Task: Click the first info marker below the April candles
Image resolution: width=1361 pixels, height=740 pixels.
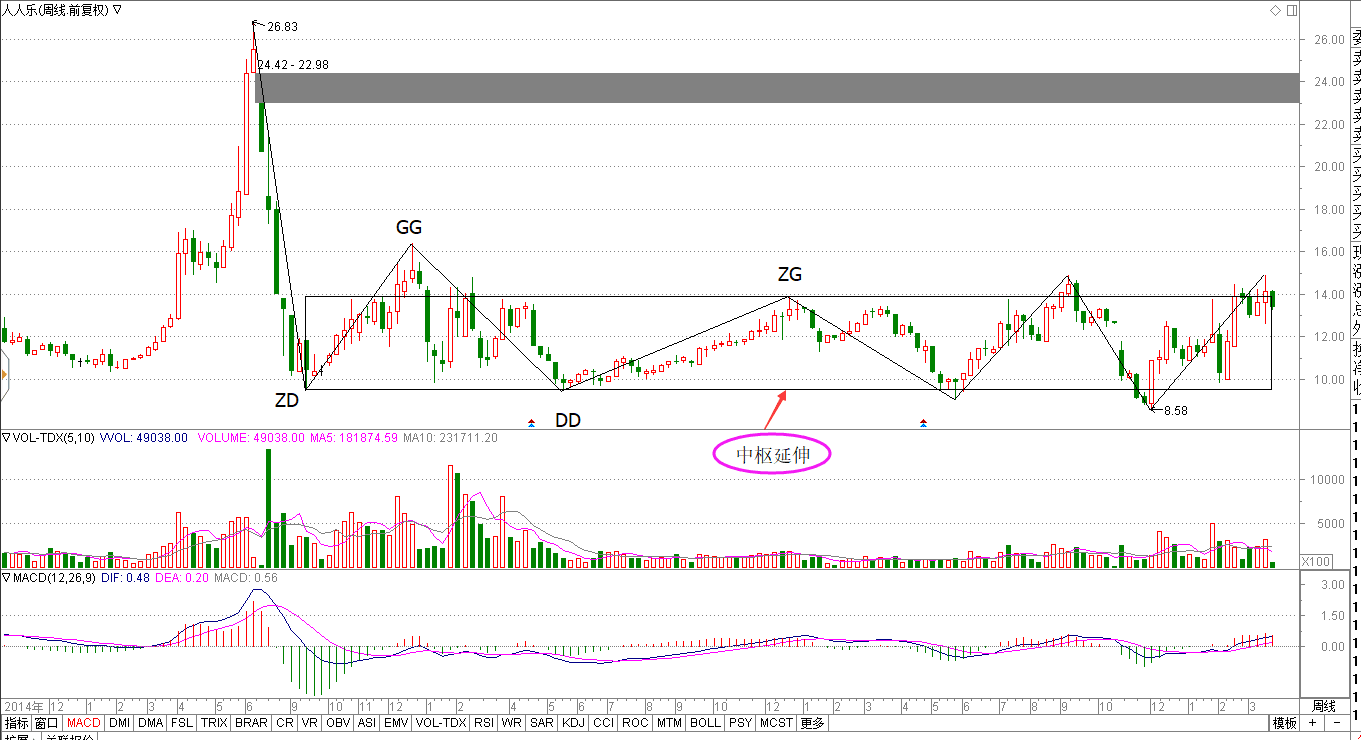Action: (531, 423)
